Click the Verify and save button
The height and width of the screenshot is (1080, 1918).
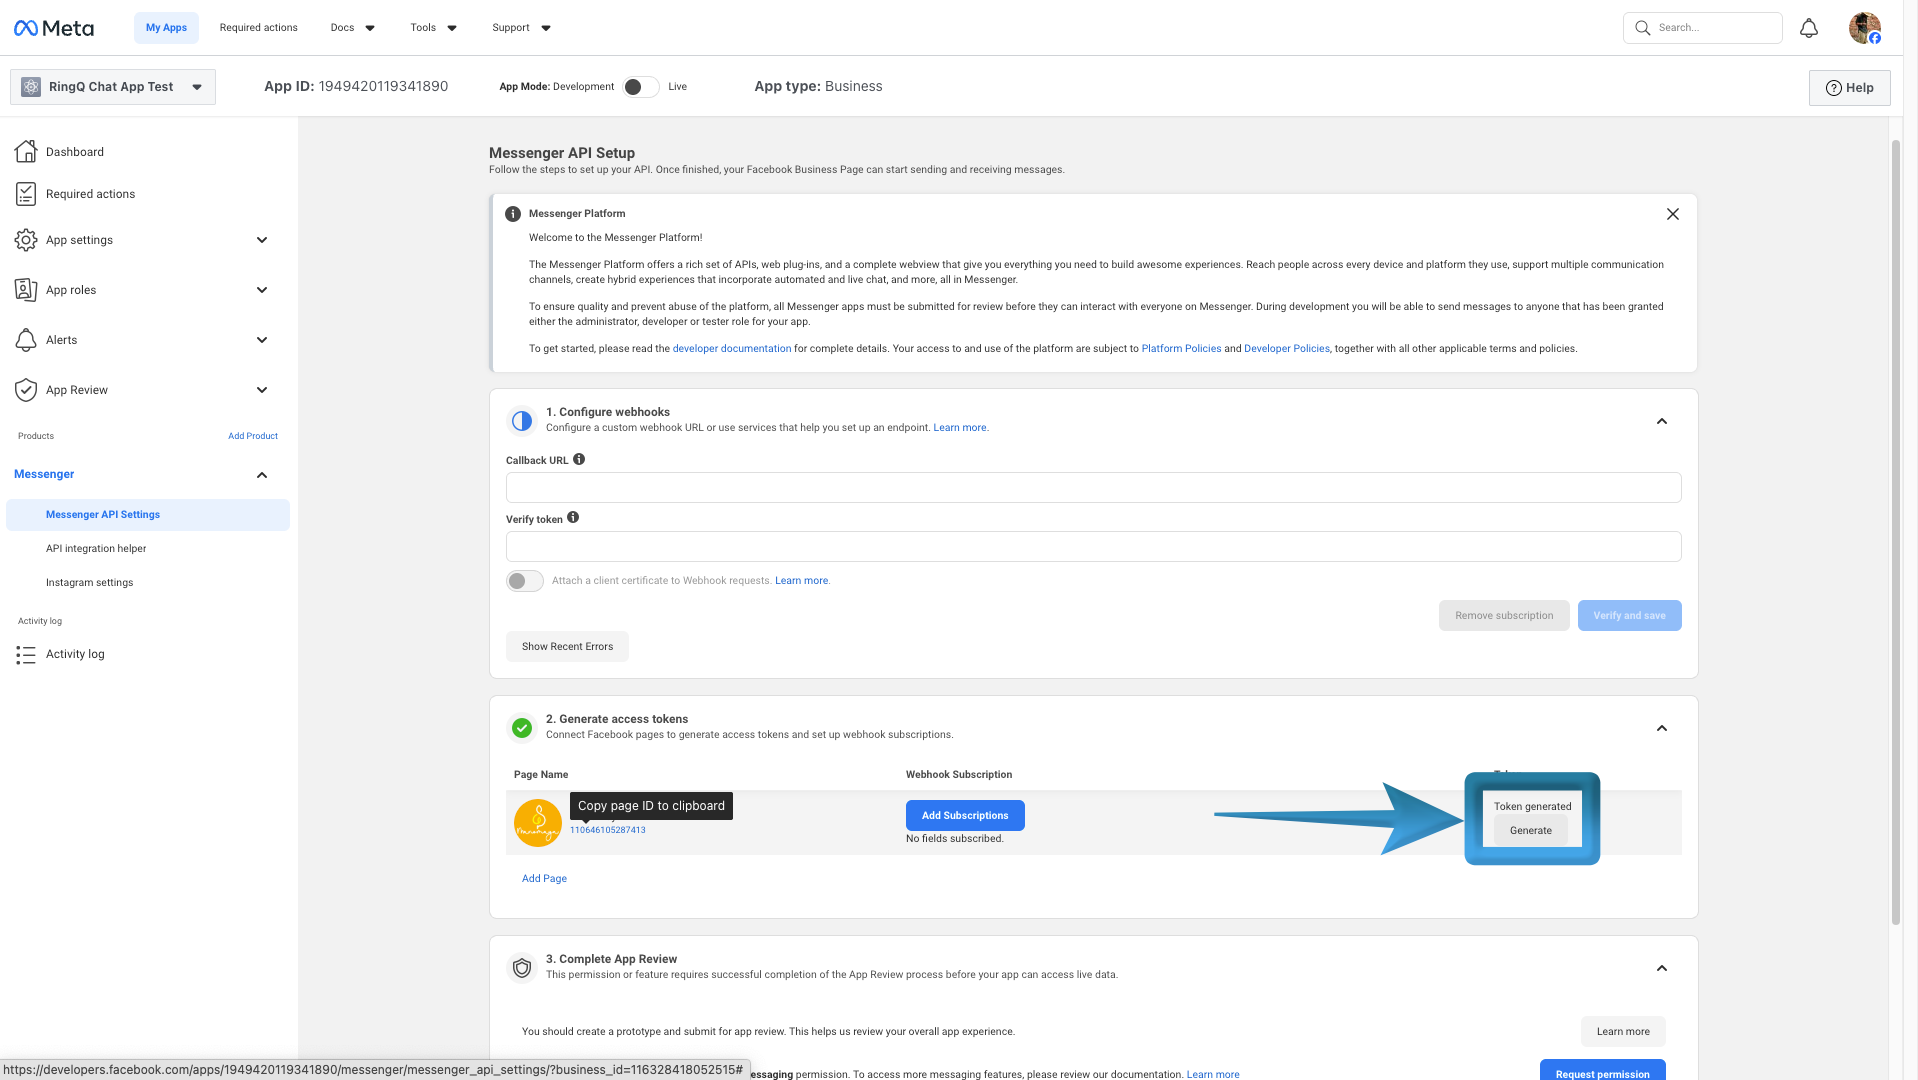[1630, 616]
